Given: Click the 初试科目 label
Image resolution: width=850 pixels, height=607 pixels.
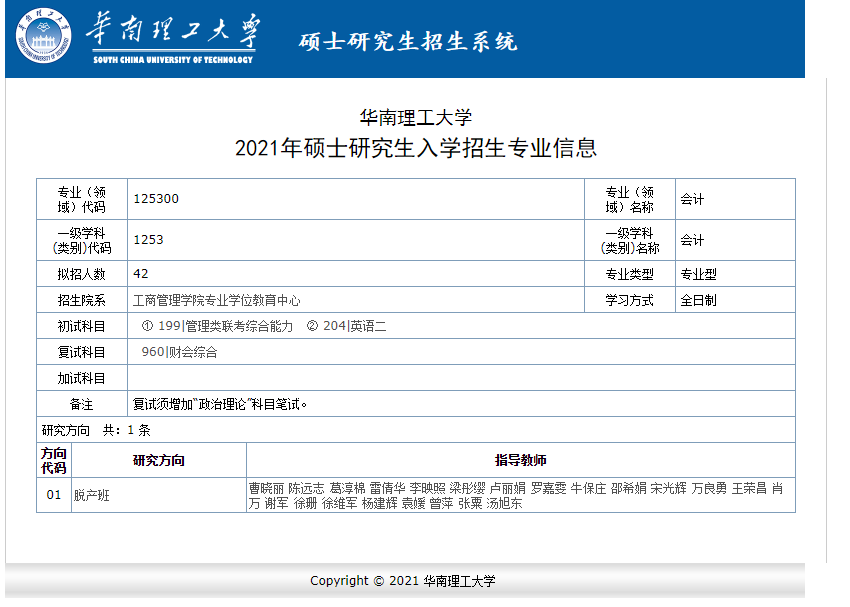Looking at the screenshot, I should (x=82, y=326).
